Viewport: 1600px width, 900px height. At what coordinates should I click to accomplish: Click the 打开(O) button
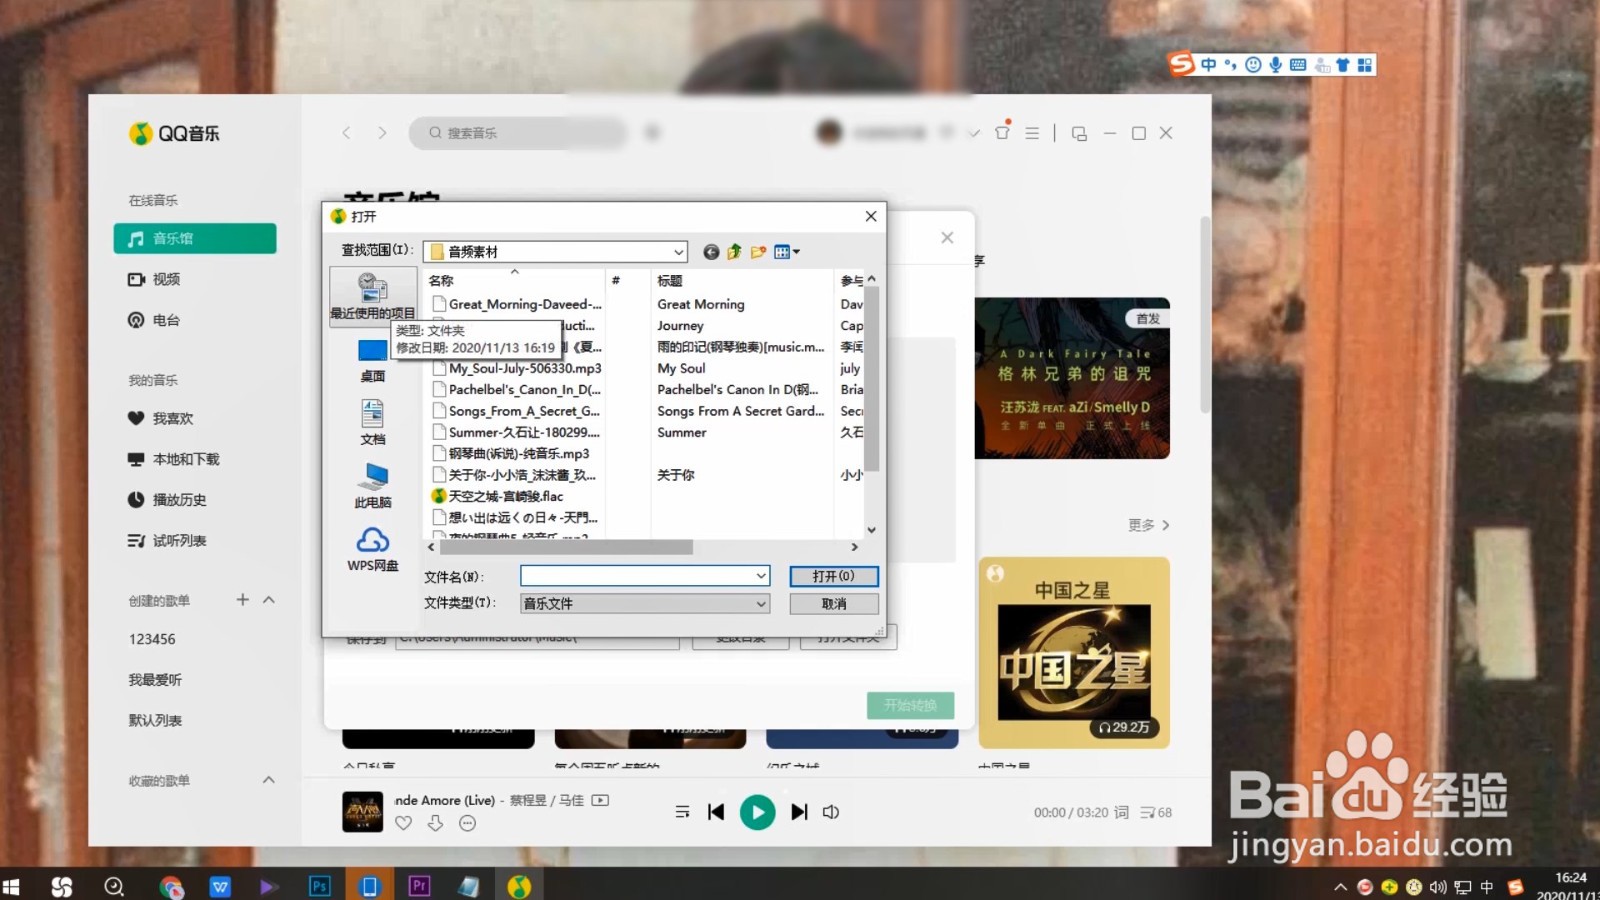(834, 576)
